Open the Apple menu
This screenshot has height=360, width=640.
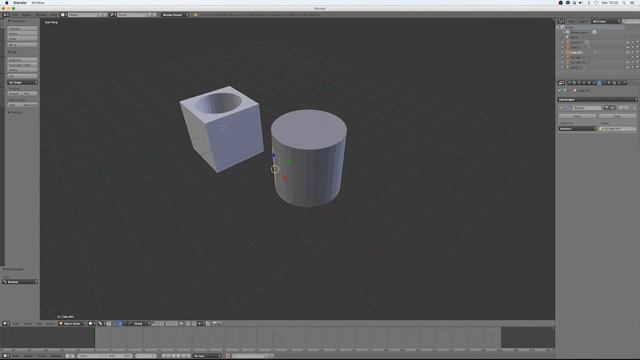coord(7,2)
